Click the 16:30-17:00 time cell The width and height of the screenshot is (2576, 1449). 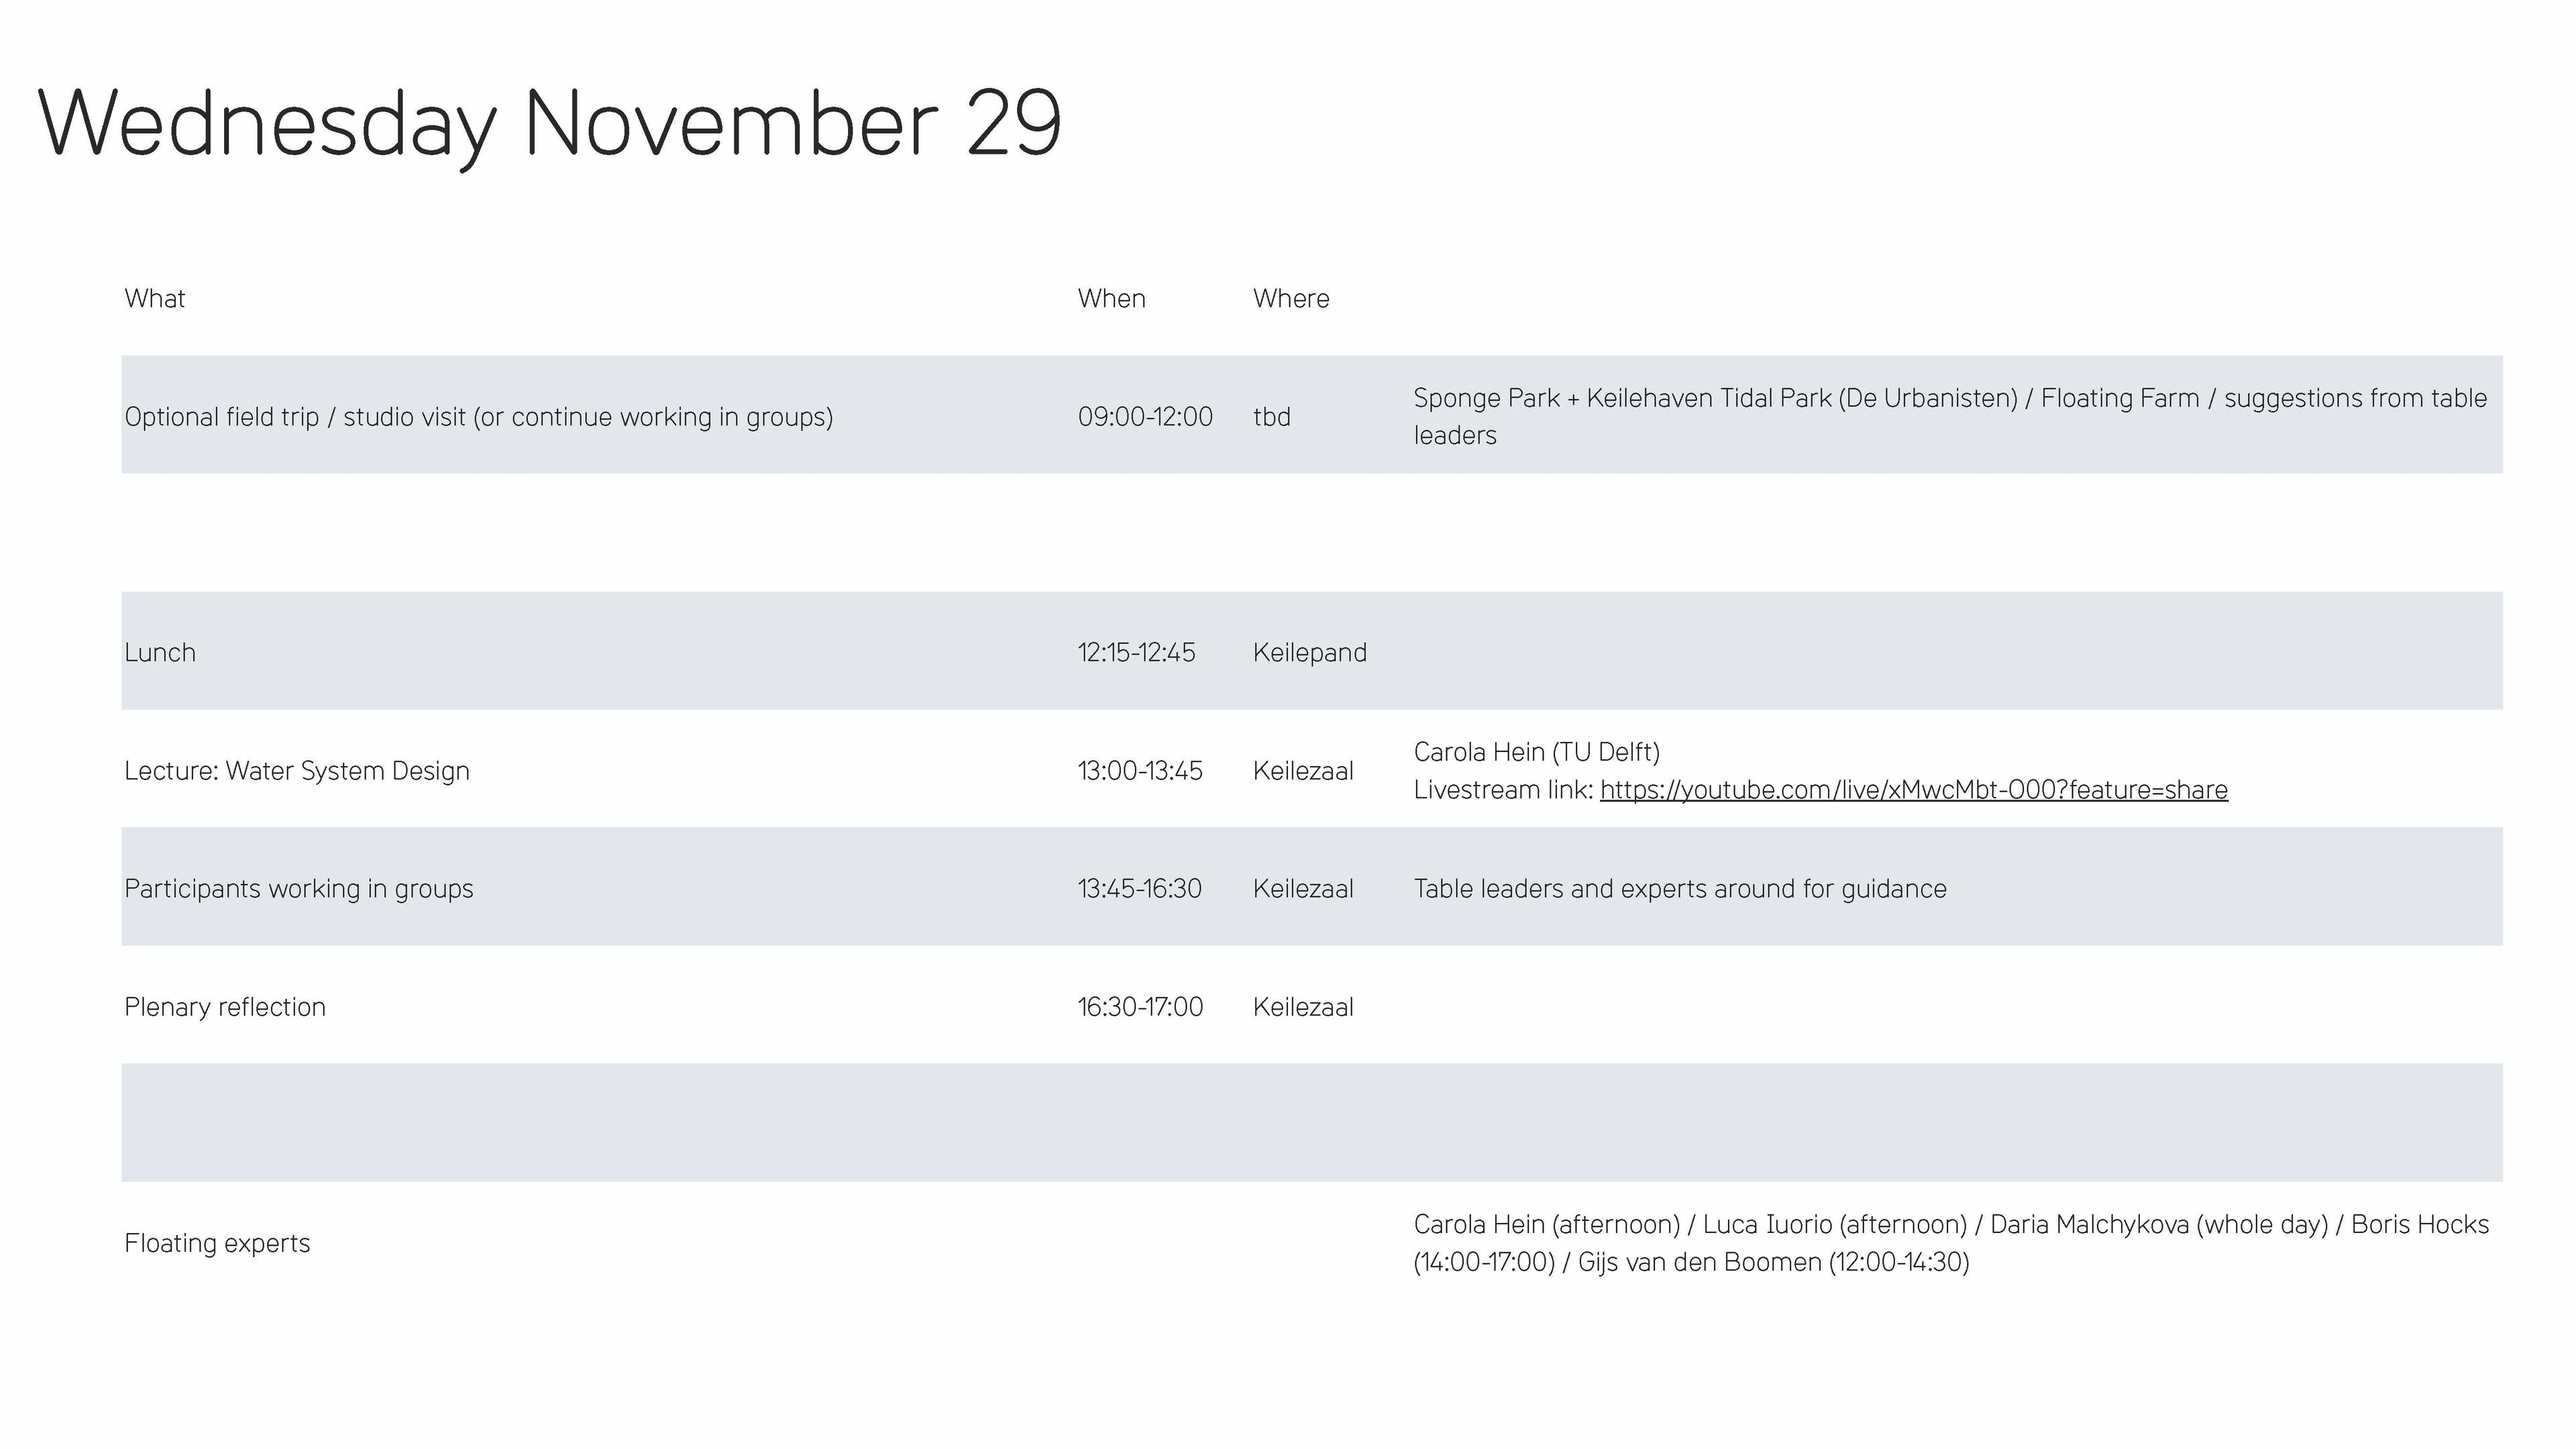click(1140, 1007)
